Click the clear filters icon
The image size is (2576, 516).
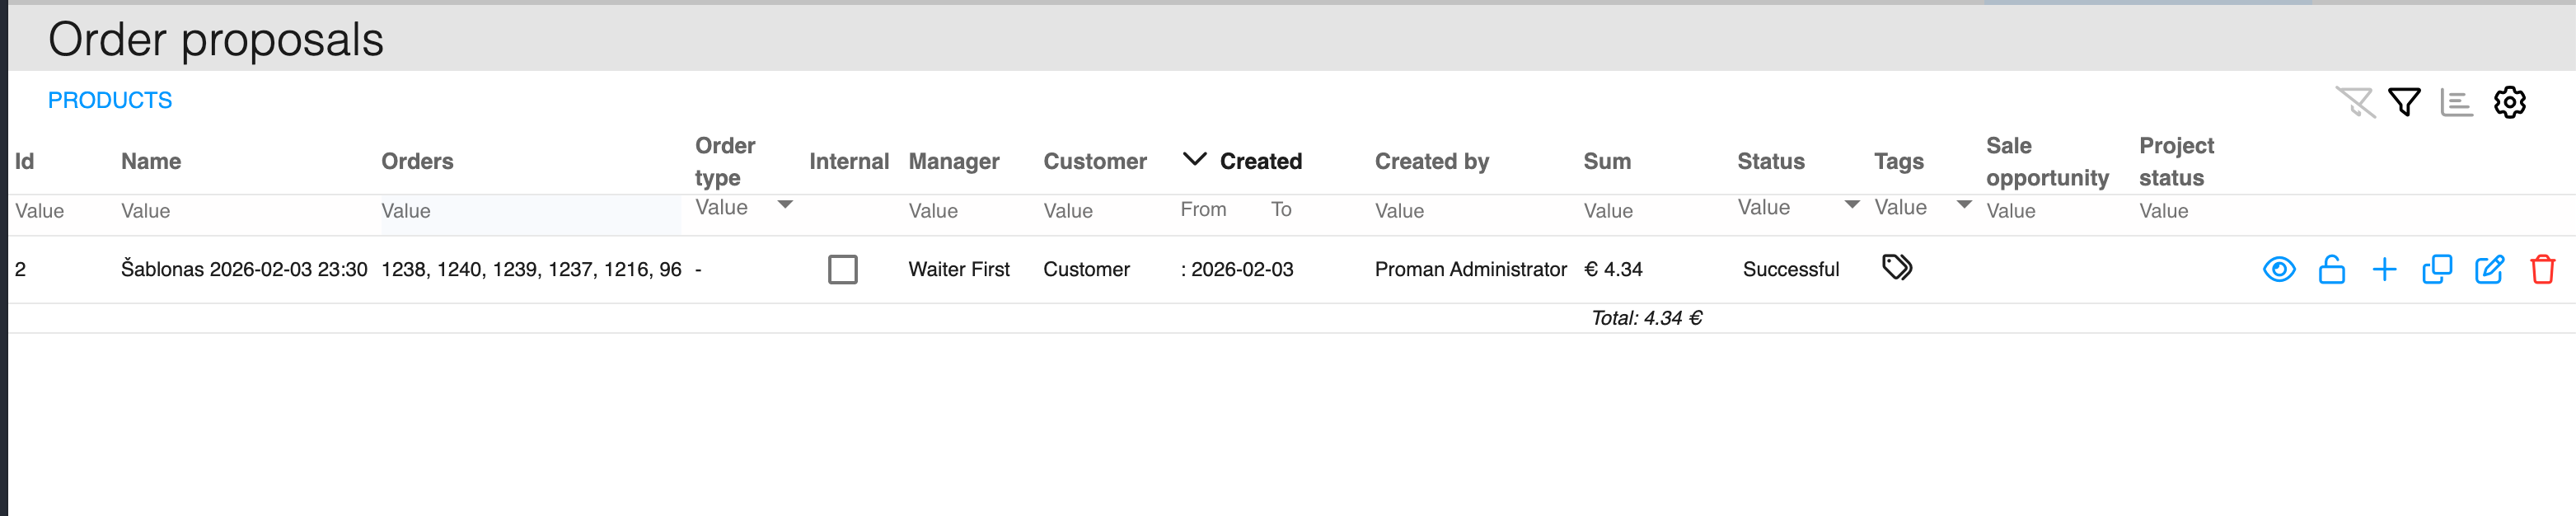pyautogui.click(x=2354, y=102)
